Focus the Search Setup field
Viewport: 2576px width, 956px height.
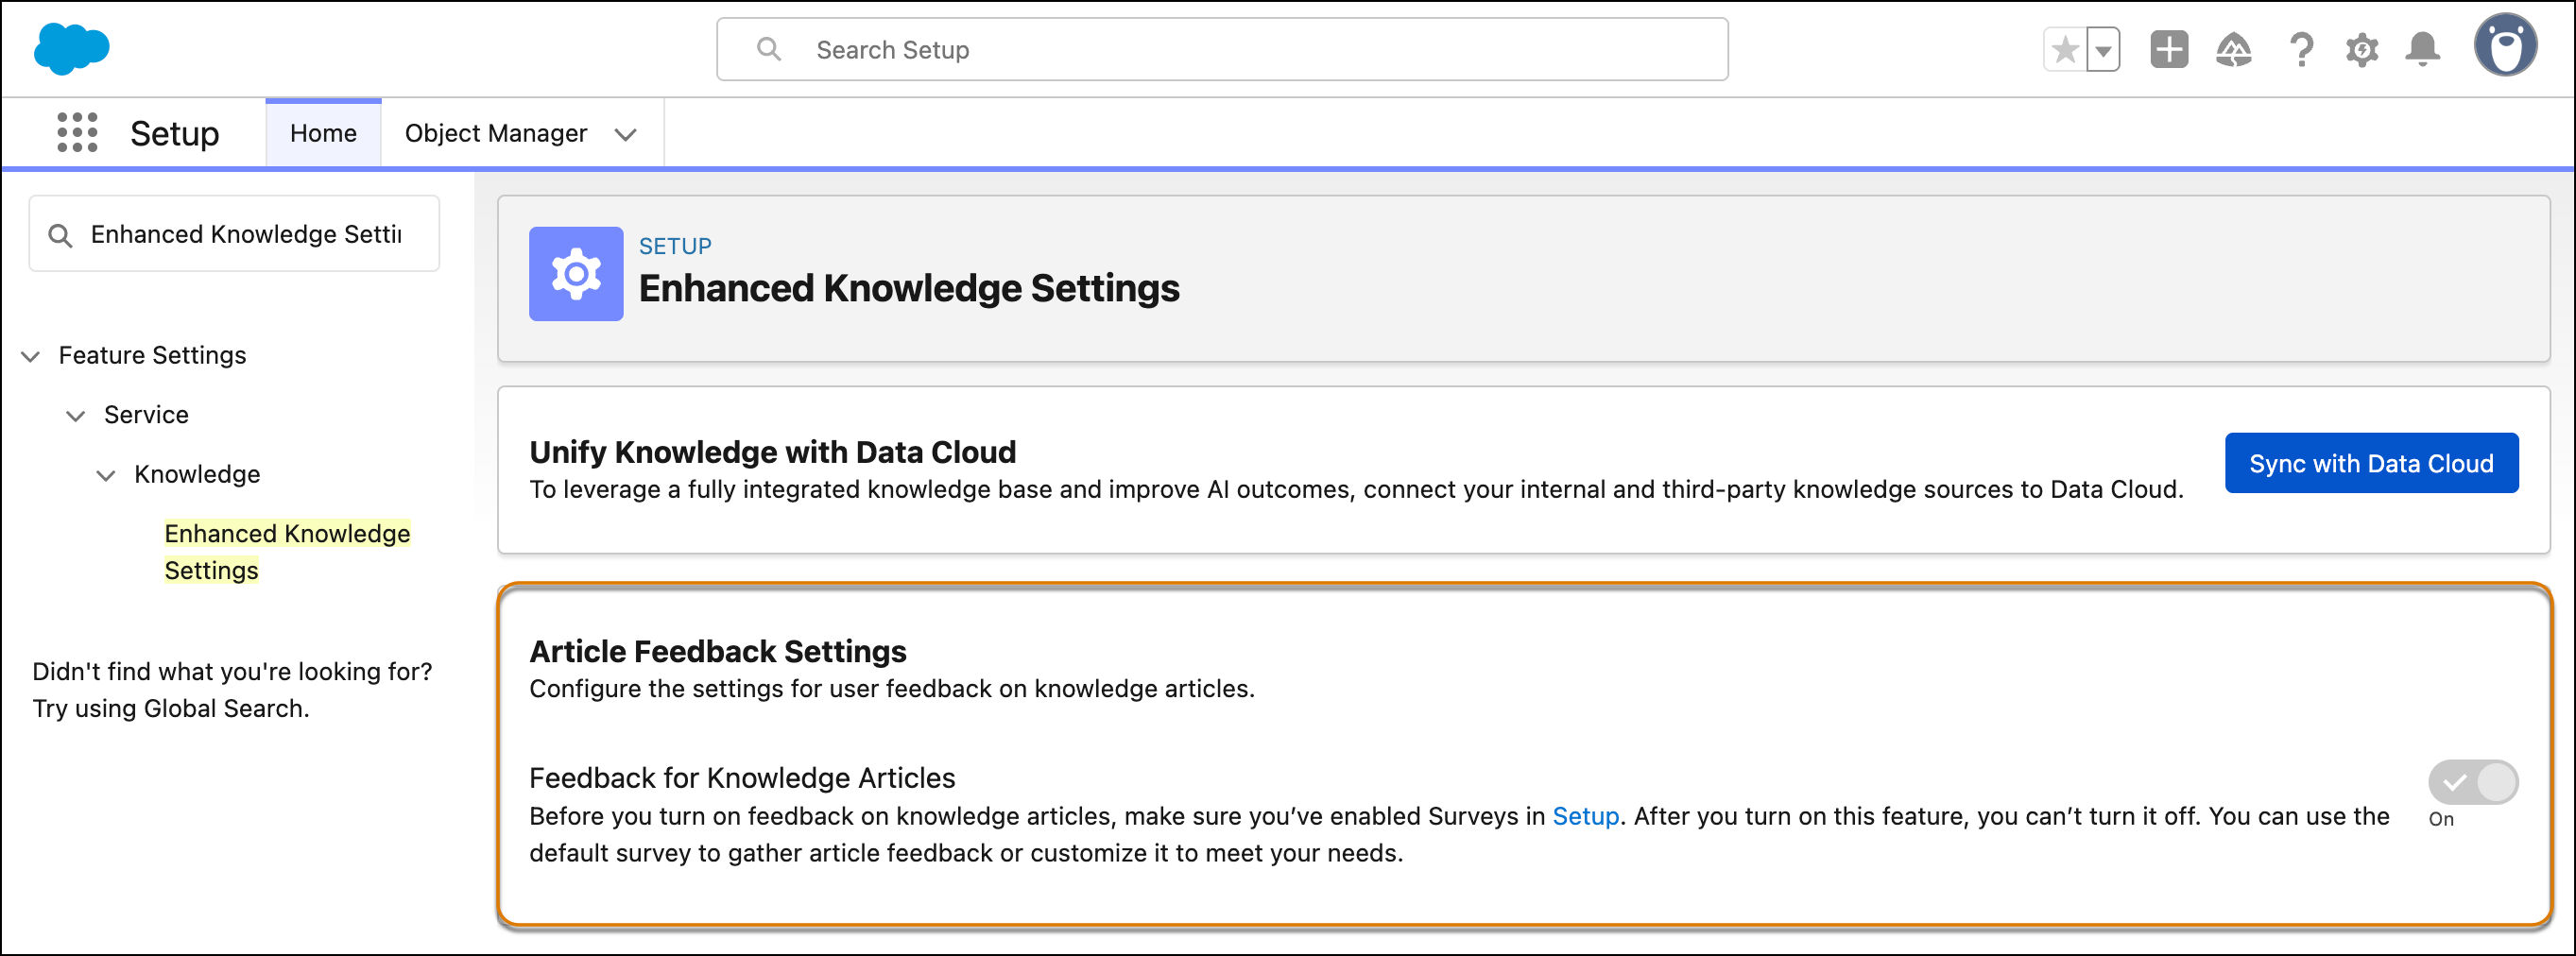[x=1222, y=49]
